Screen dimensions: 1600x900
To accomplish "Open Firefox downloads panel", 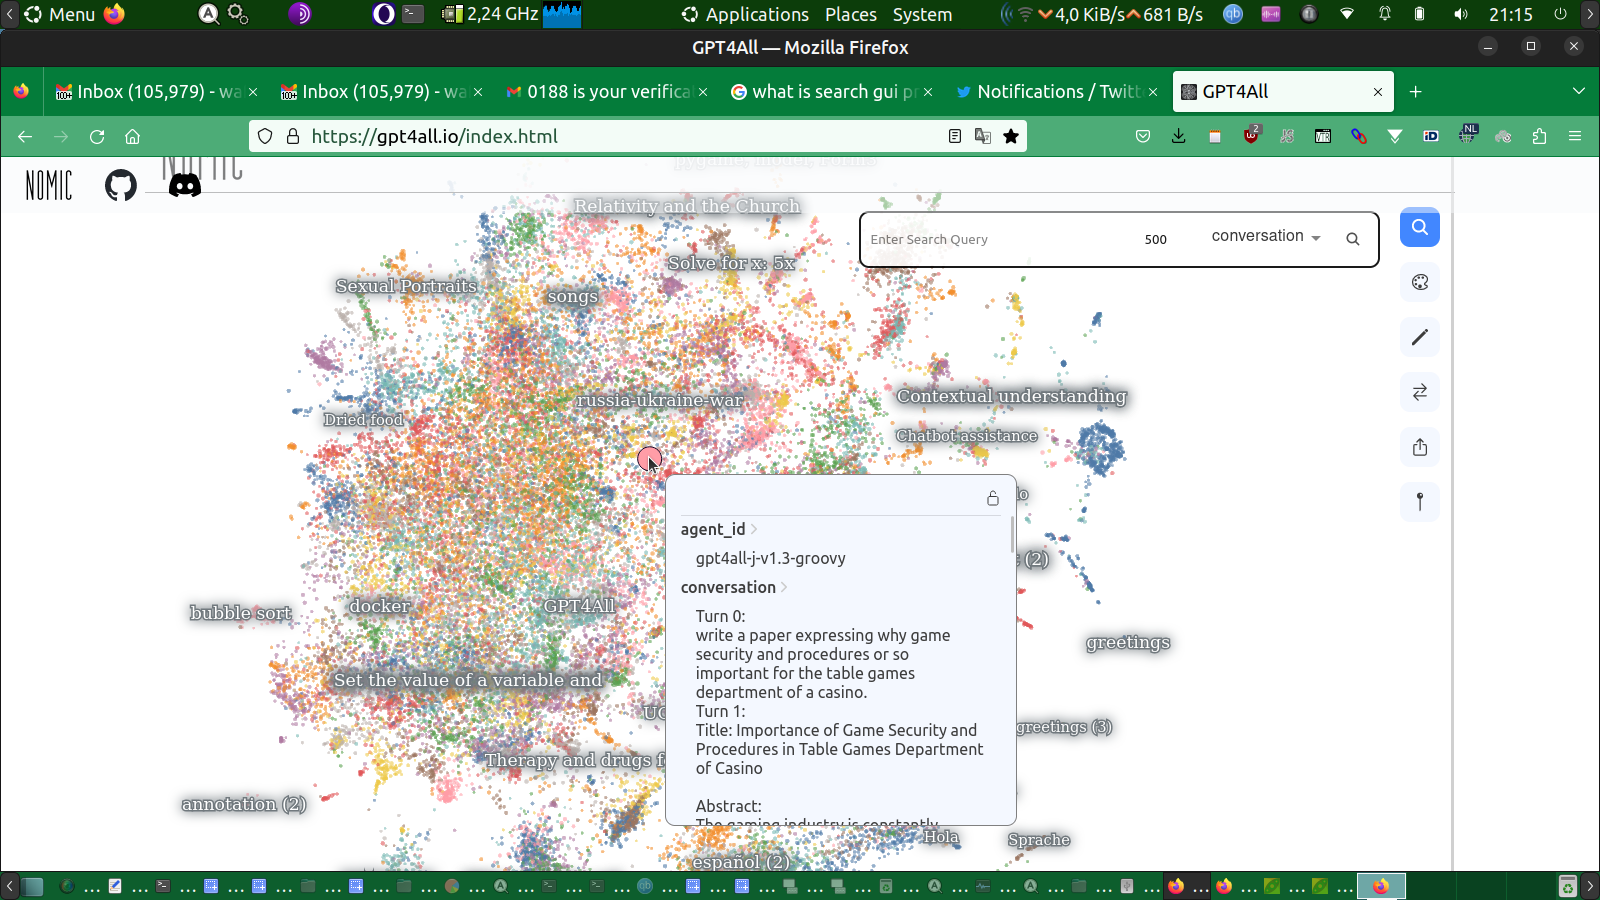I will [1179, 136].
